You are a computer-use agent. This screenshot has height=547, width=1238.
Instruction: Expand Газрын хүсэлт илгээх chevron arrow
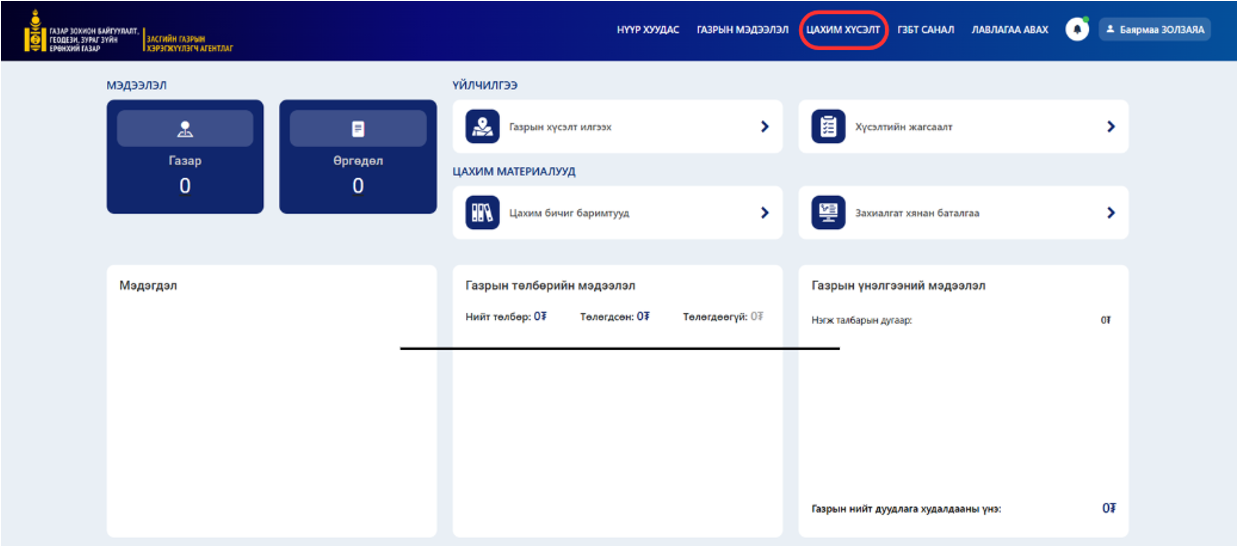(x=765, y=127)
